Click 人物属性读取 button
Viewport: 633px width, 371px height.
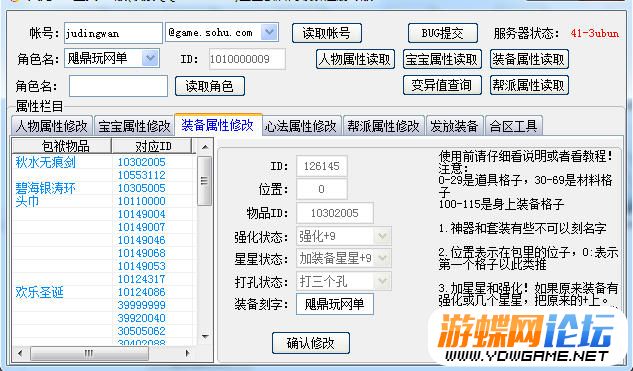tap(355, 59)
